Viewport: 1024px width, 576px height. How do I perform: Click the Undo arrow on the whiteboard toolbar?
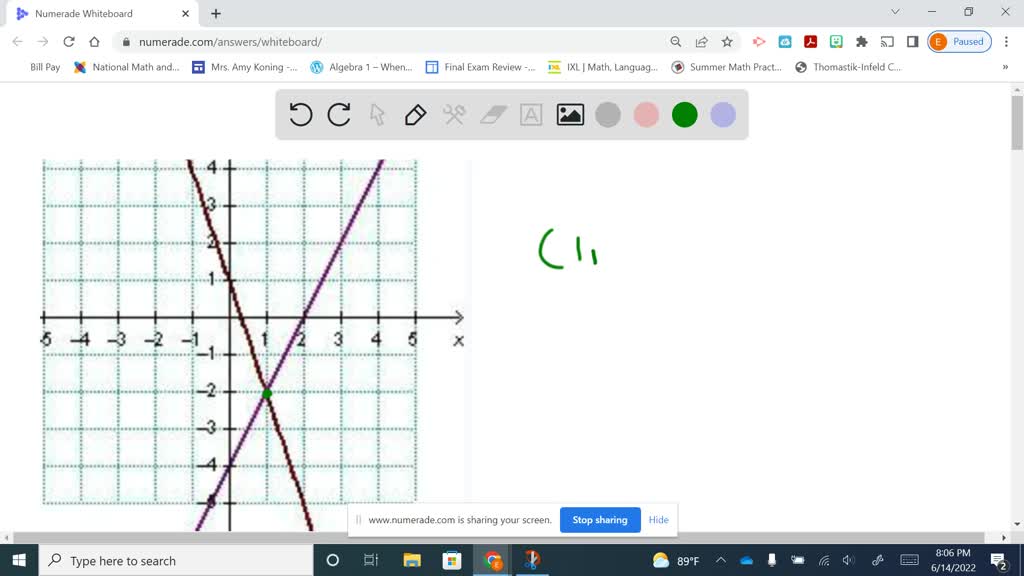pos(301,114)
